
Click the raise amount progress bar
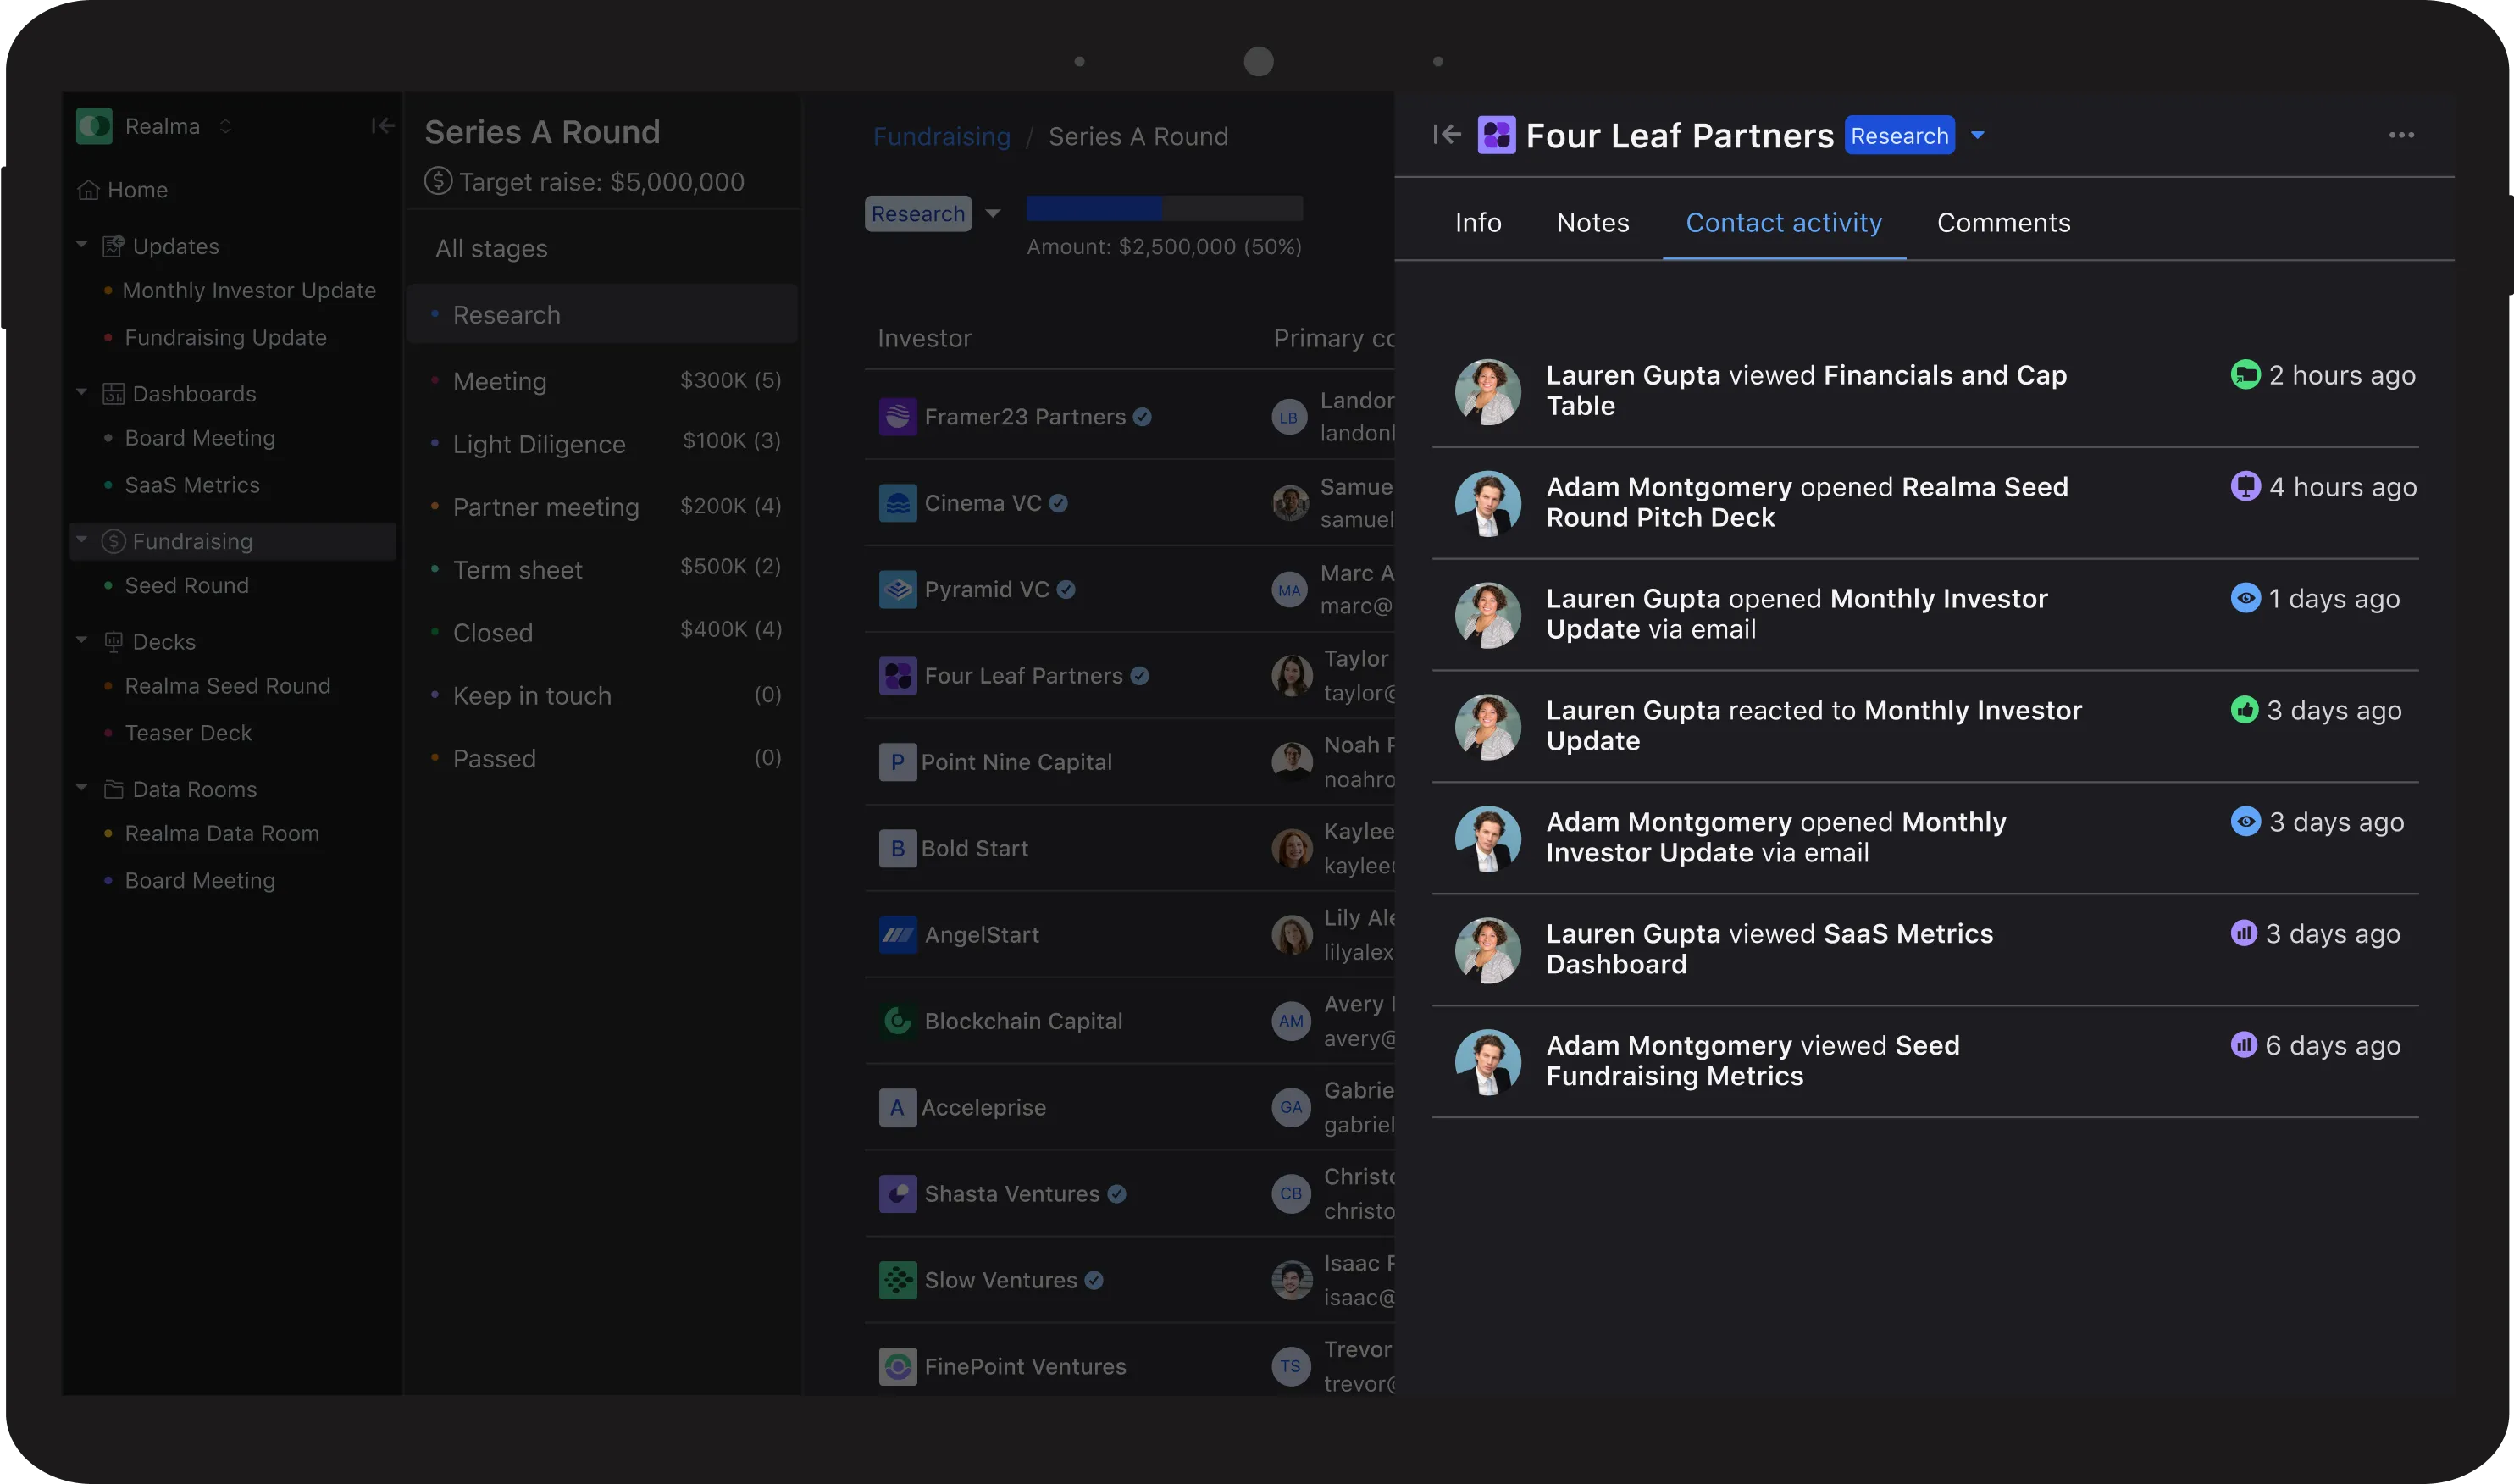[x=1164, y=208]
